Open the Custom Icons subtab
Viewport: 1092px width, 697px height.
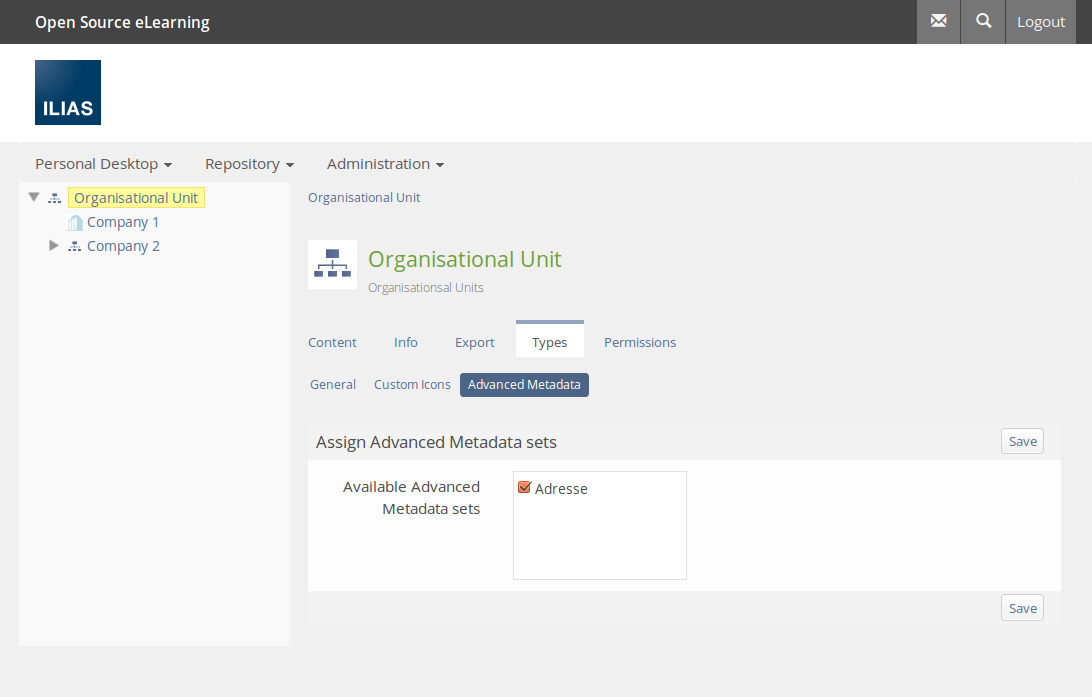(412, 385)
